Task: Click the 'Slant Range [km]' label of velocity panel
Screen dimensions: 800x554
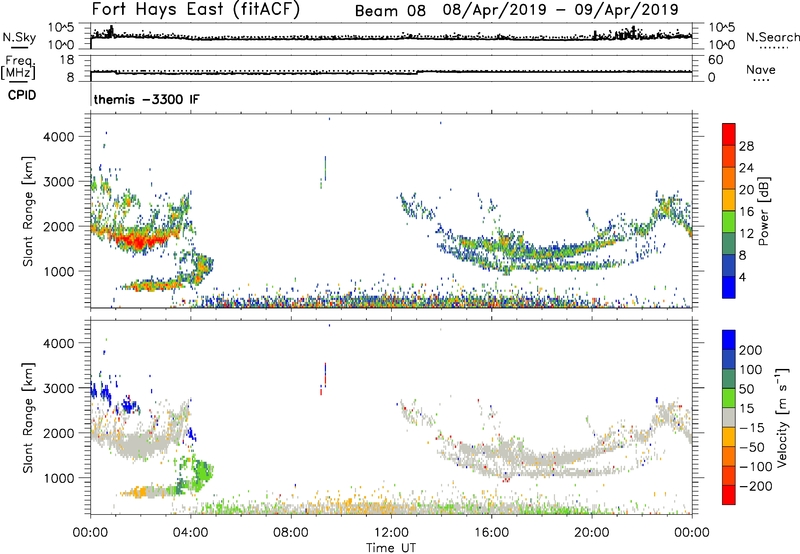Action: click(28, 418)
